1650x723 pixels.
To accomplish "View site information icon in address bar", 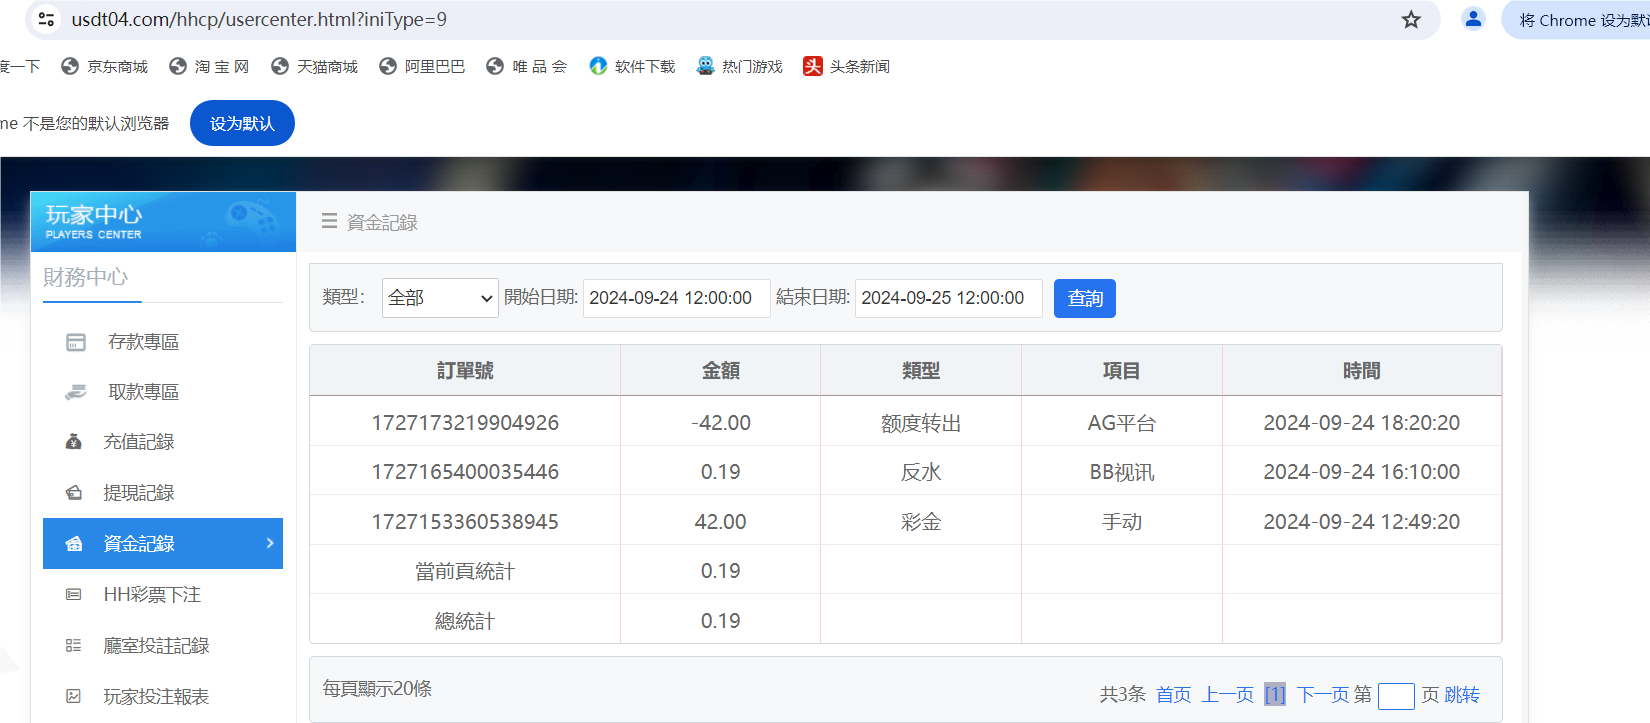I will pos(46,19).
